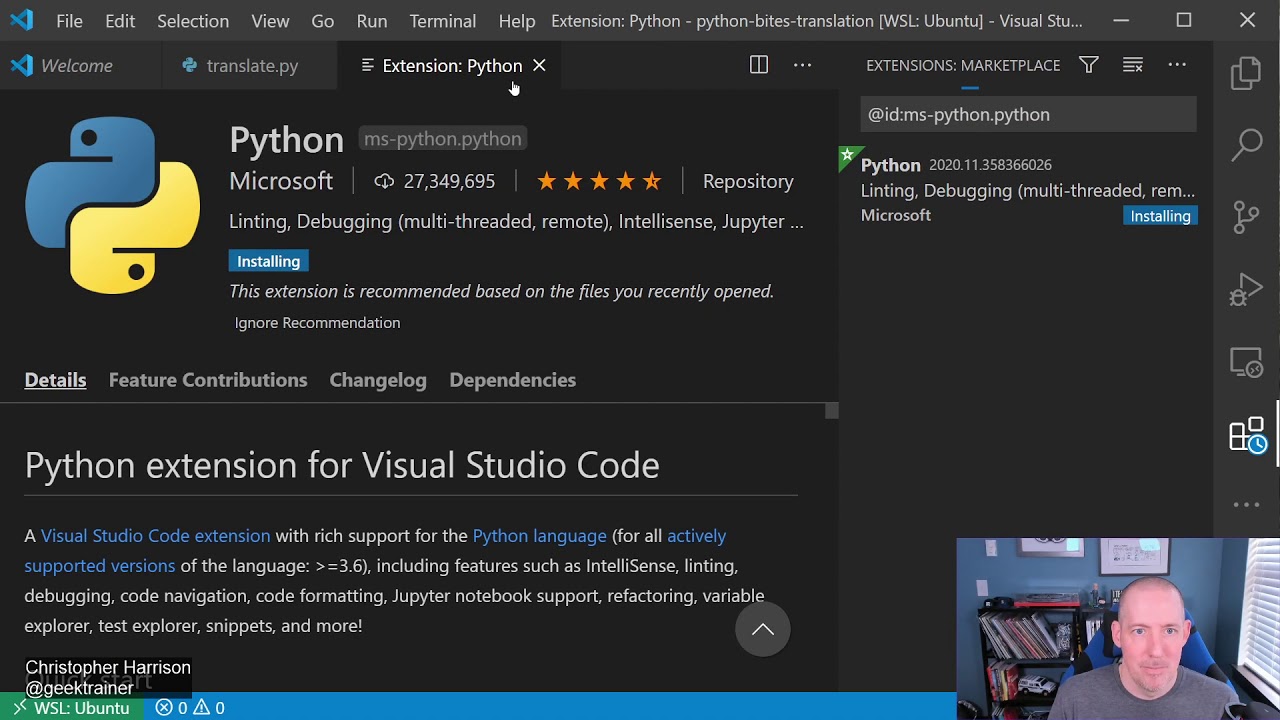Viewport: 1280px width, 720px height.
Task: Open Extensions panel more actions menu
Action: pyautogui.click(x=1177, y=65)
